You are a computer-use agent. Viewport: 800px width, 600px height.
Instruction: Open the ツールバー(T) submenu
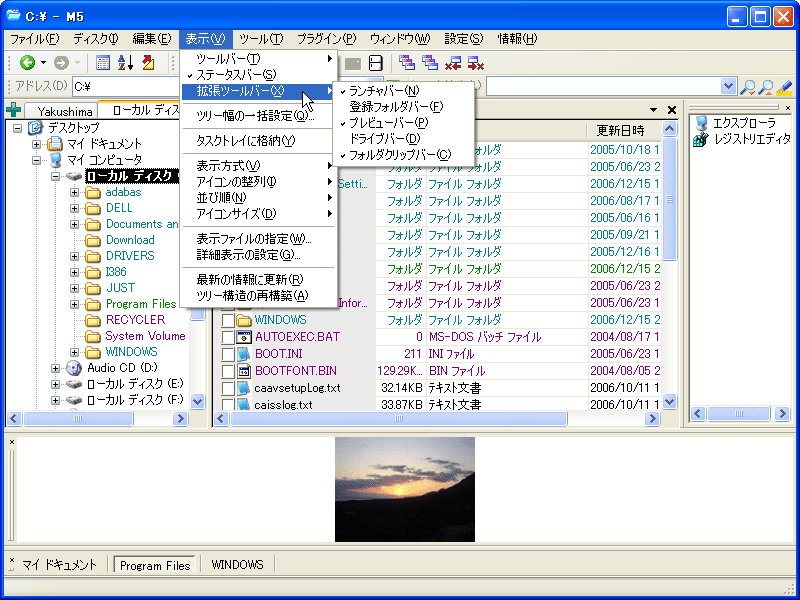258,59
